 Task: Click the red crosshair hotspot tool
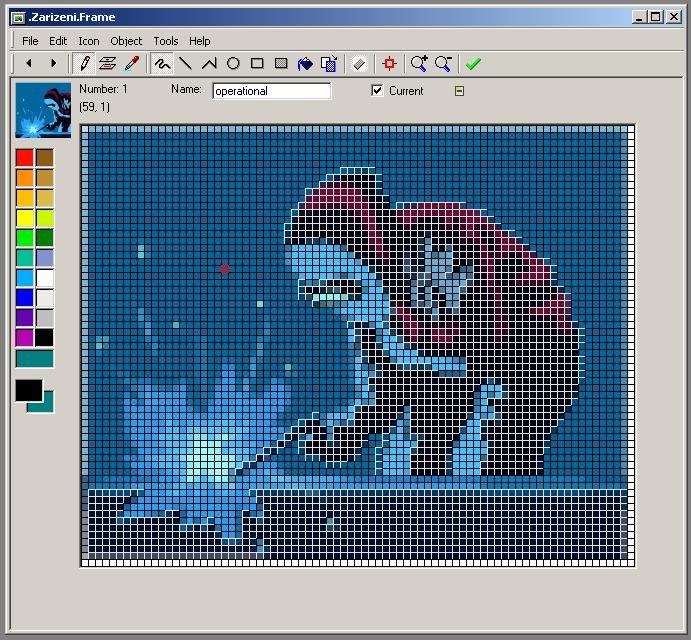389,63
